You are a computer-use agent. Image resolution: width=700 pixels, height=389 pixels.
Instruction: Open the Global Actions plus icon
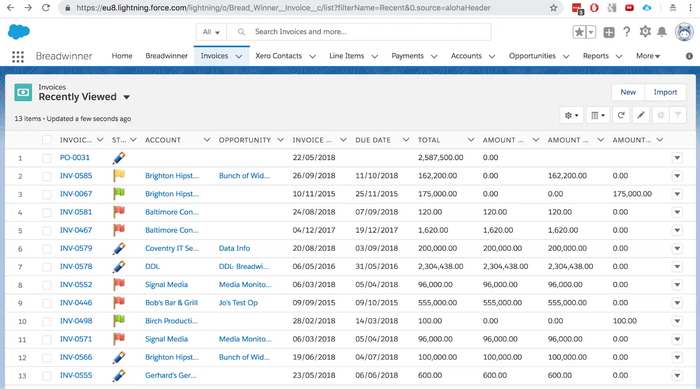609,32
